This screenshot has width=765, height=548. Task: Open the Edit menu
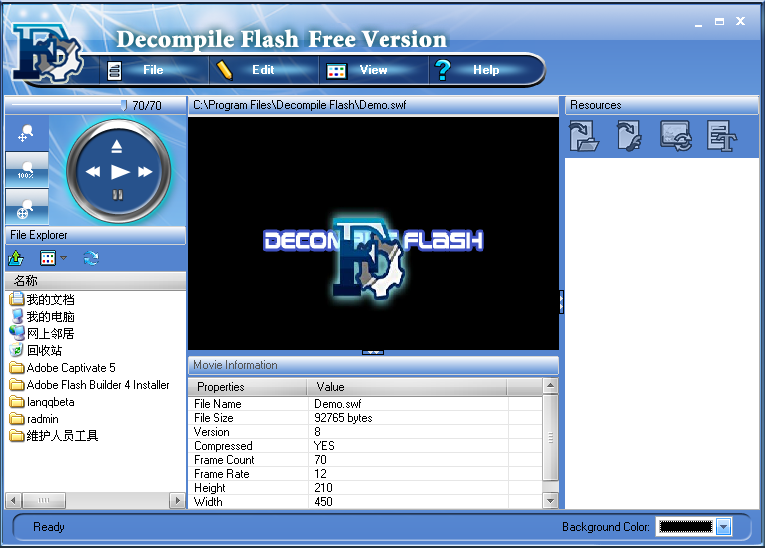[x=263, y=70]
